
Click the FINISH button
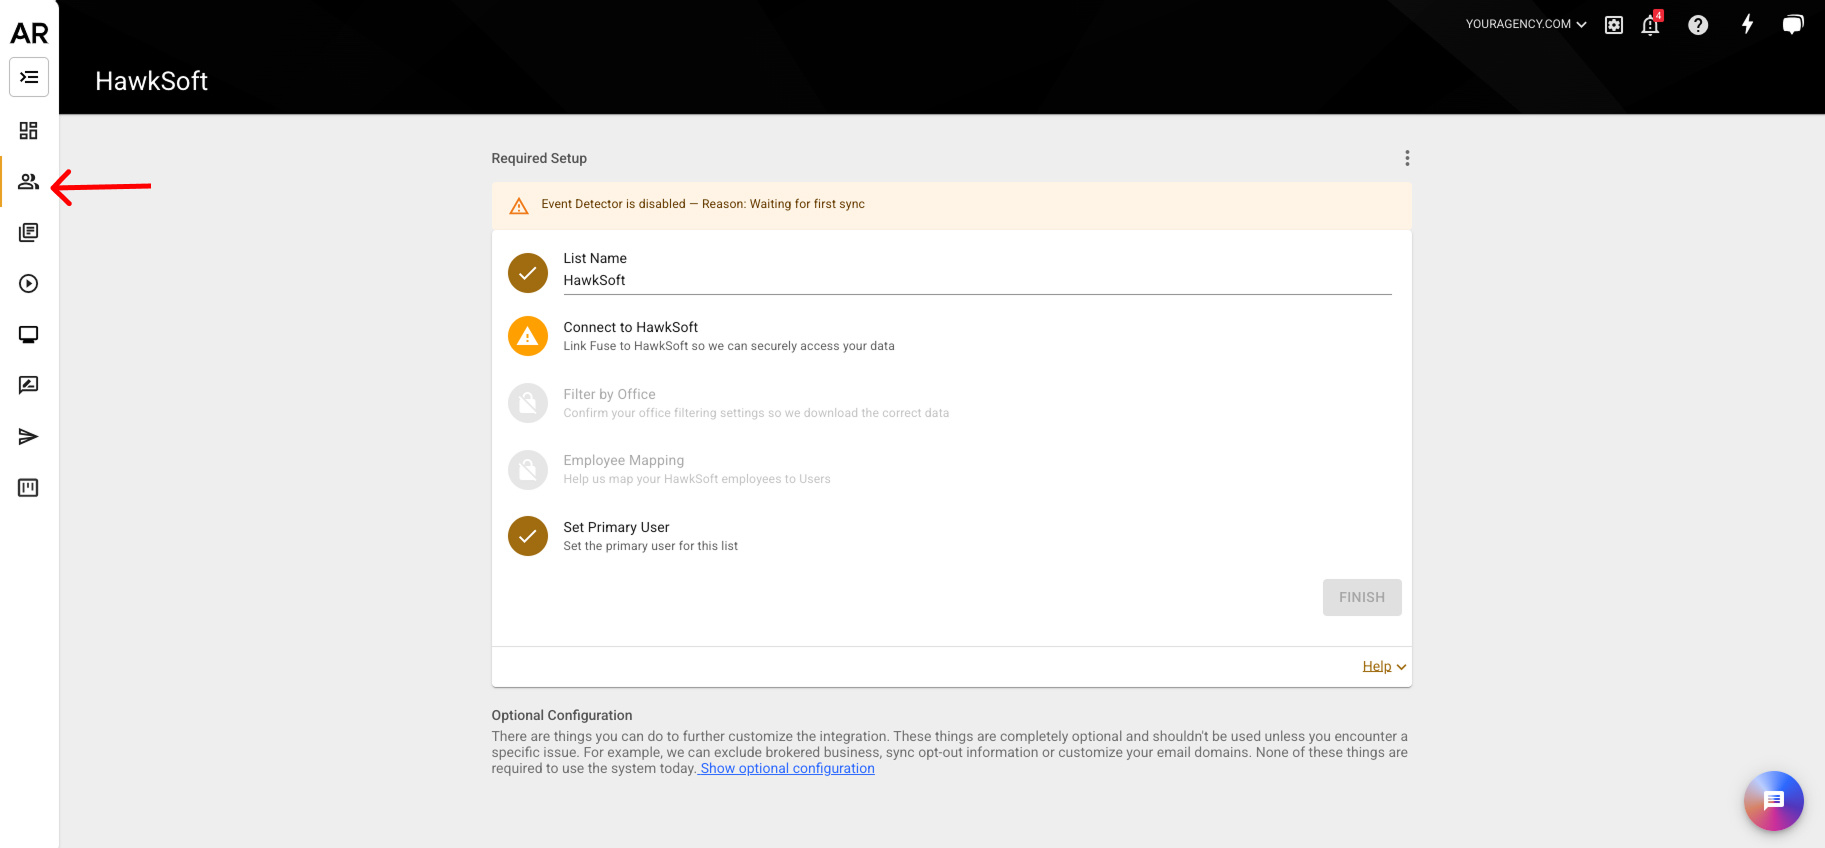pyautogui.click(x=1362, y=597)
